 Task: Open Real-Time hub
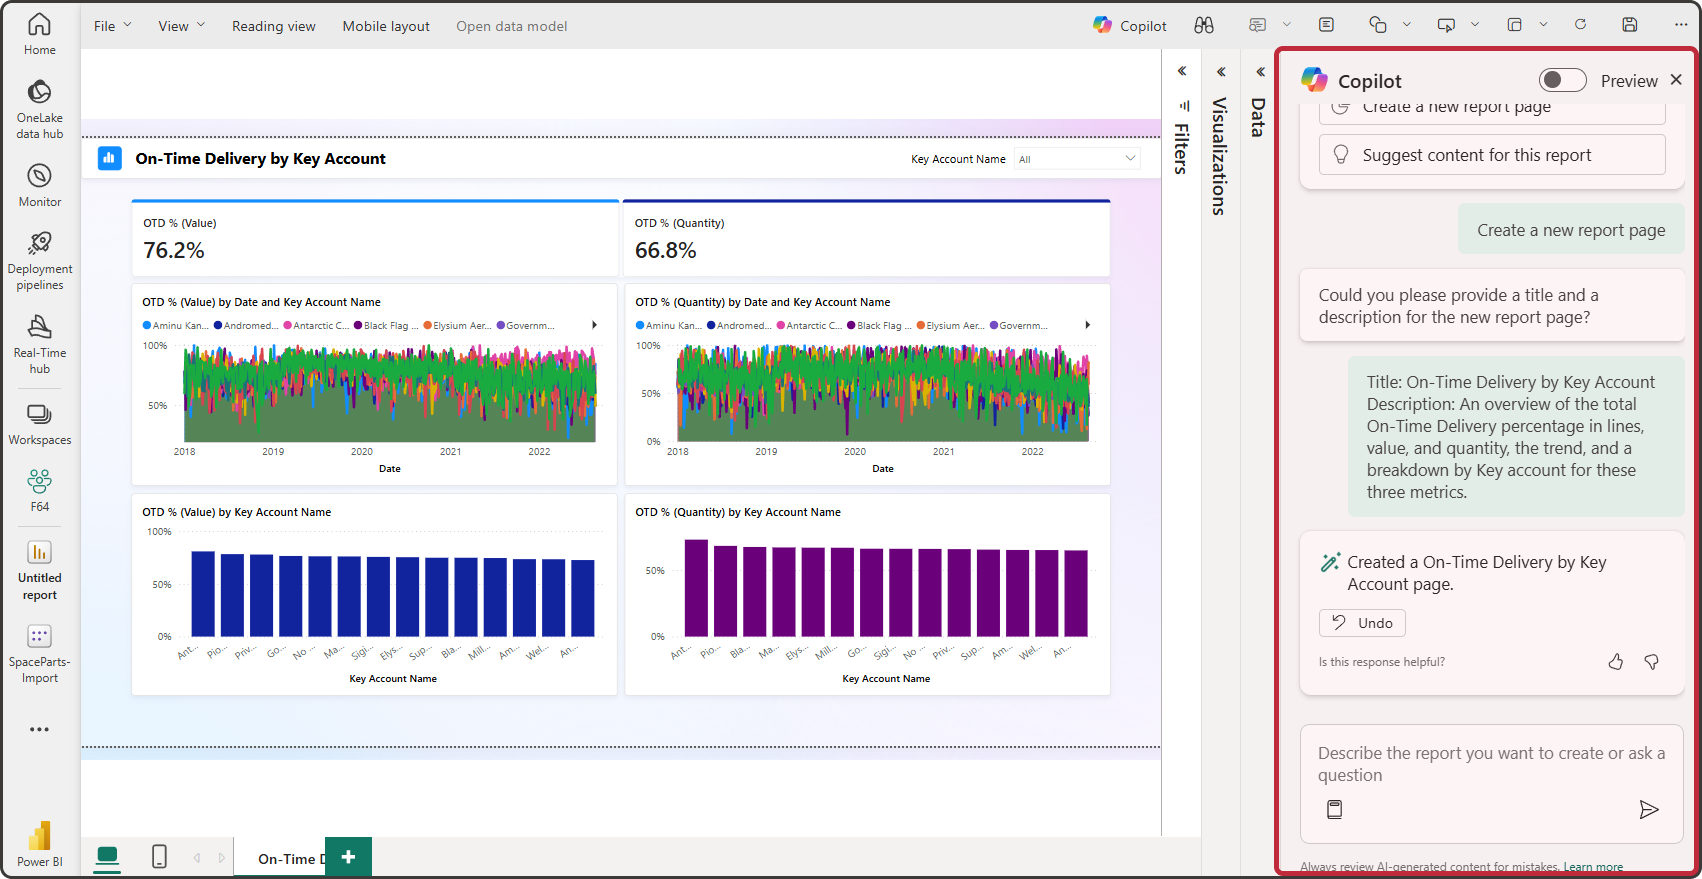coord(40,344)
